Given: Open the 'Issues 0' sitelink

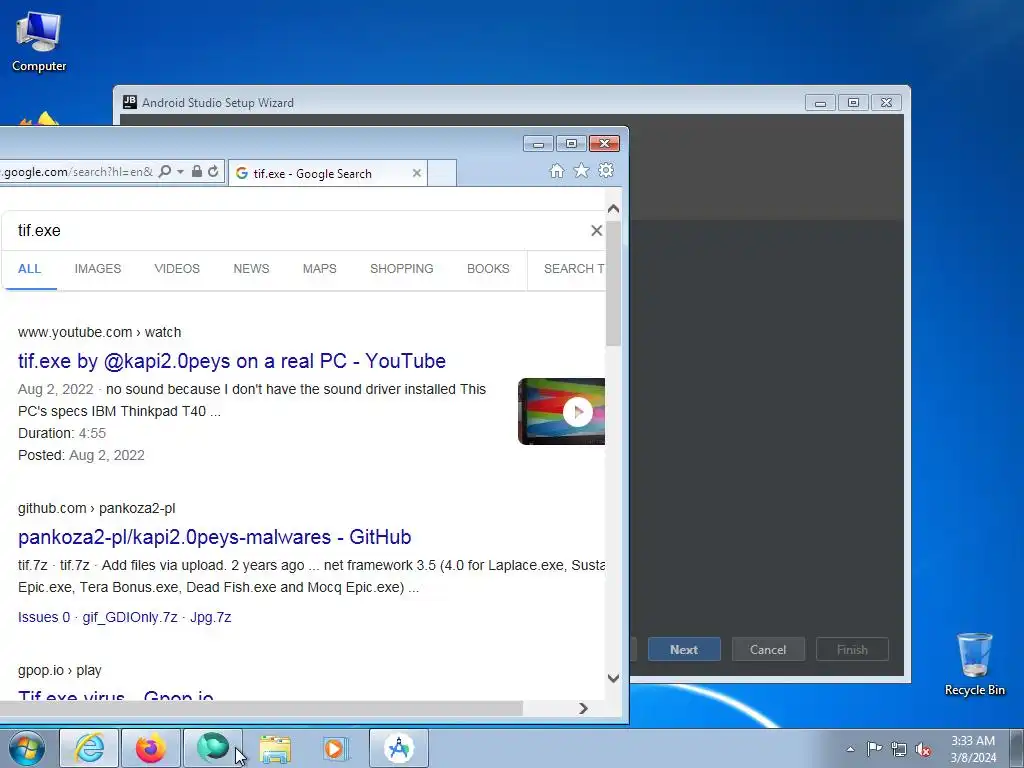Looking at the screenshot, I should tap(44, 617).
